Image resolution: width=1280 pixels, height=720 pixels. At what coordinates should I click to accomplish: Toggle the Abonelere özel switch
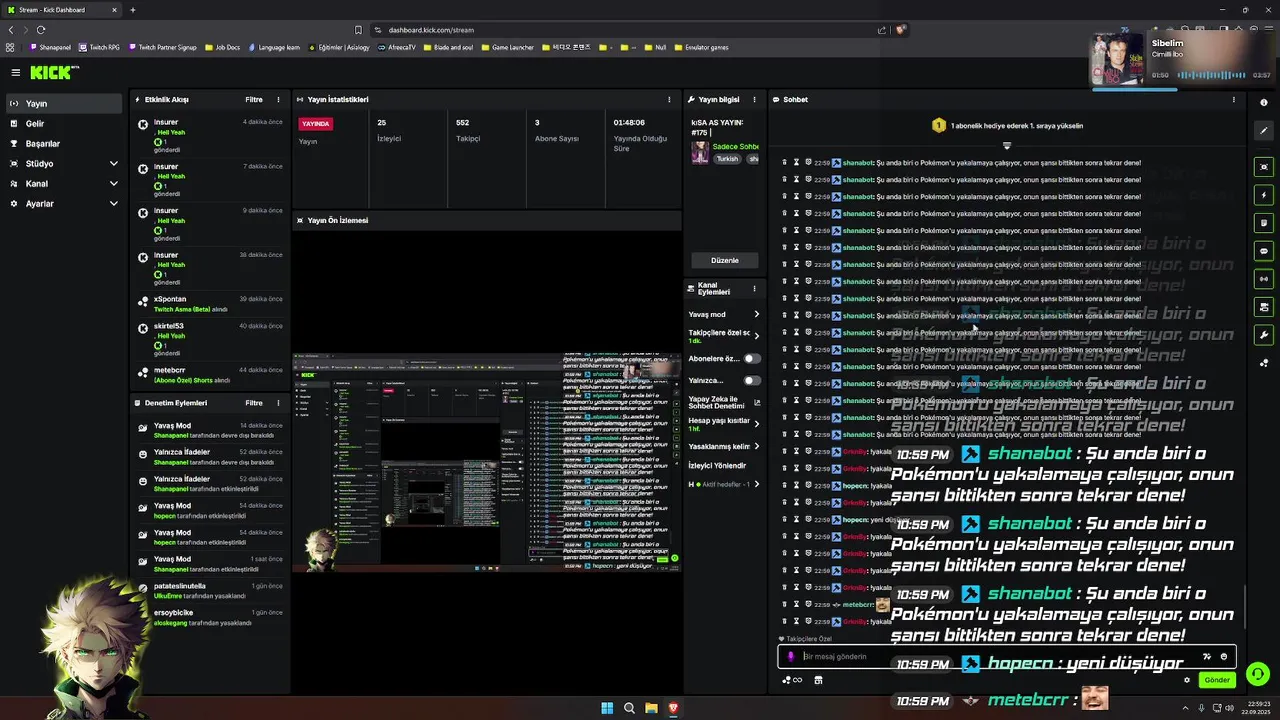(x=751, y=358)
